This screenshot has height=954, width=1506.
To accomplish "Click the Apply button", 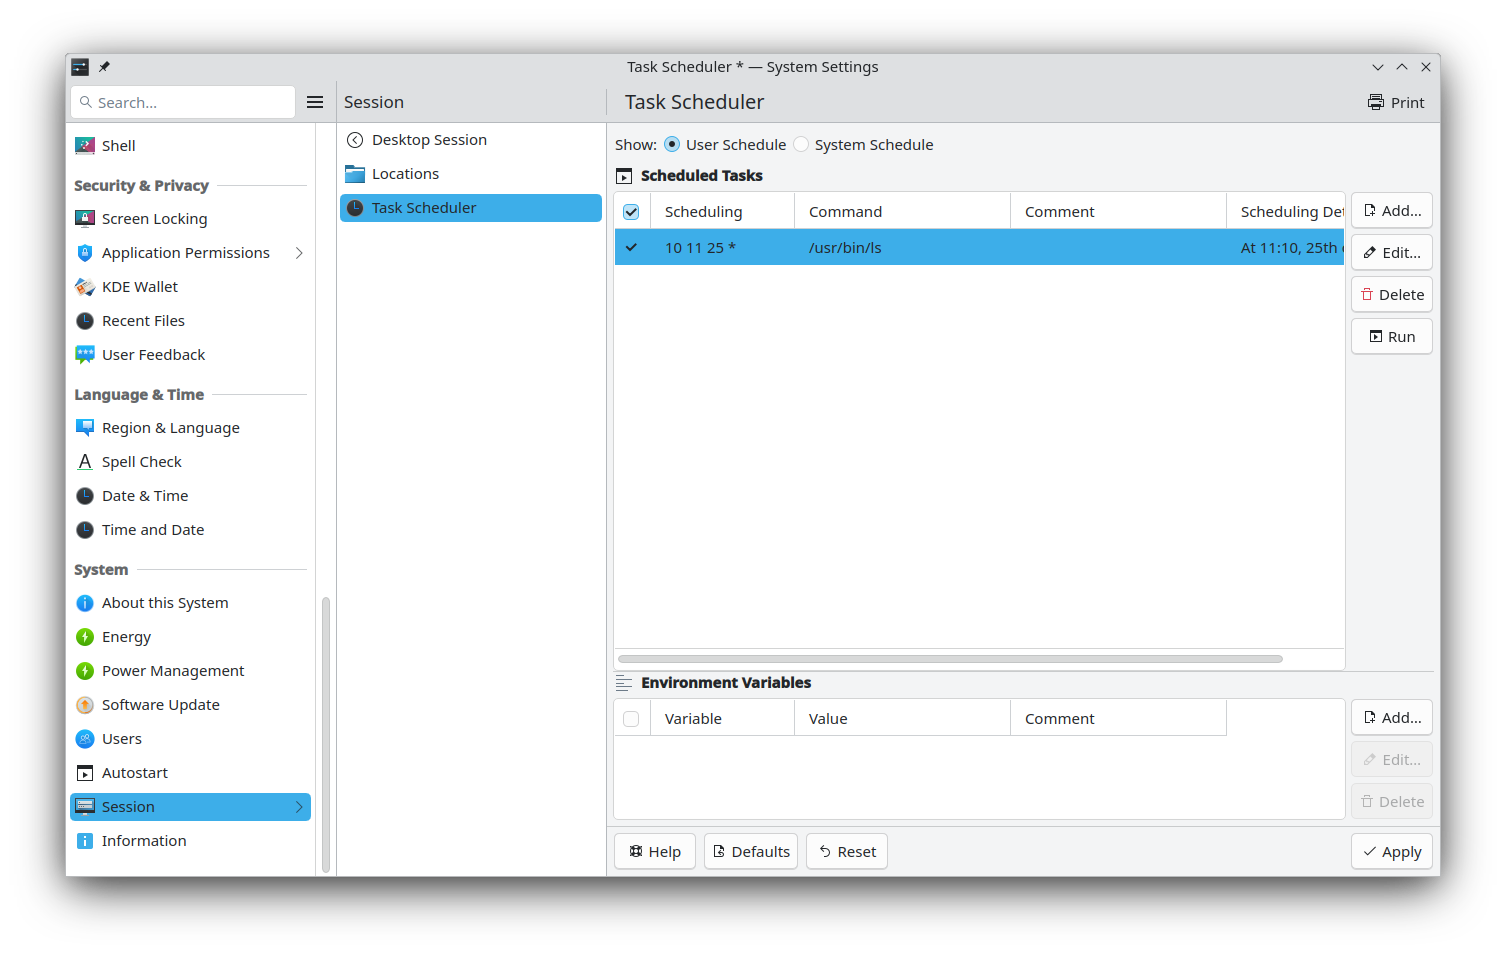I will pos(1392,852).
